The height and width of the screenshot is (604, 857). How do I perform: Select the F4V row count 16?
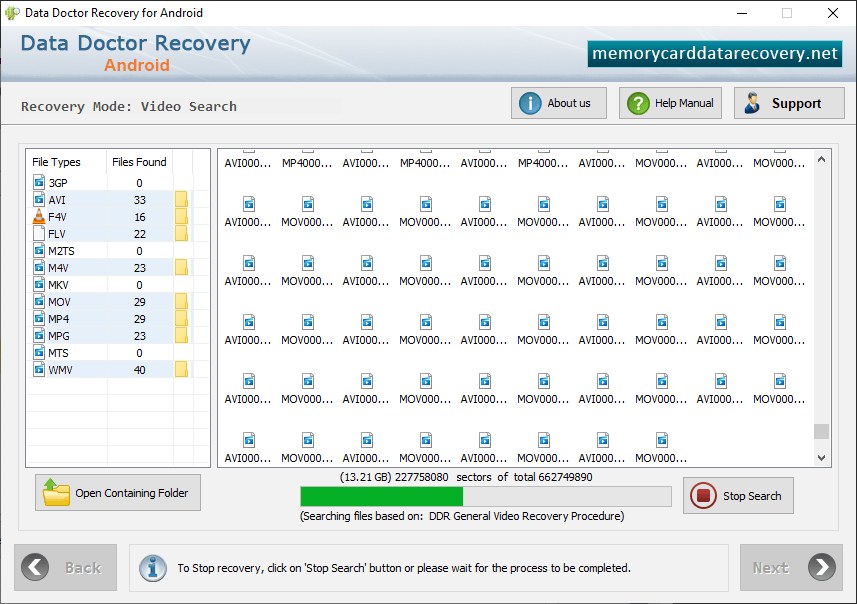[140, 217]
